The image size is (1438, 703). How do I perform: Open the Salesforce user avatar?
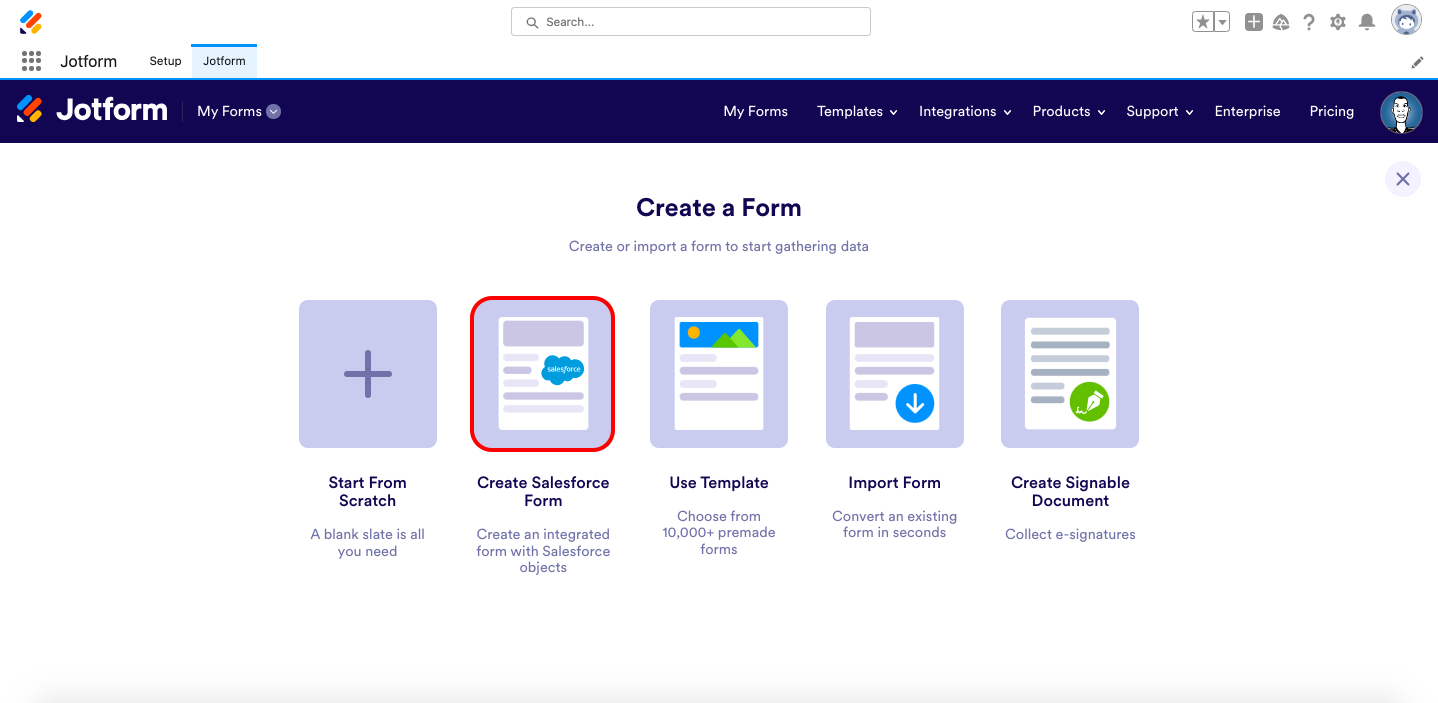(x=1406, y=20)
